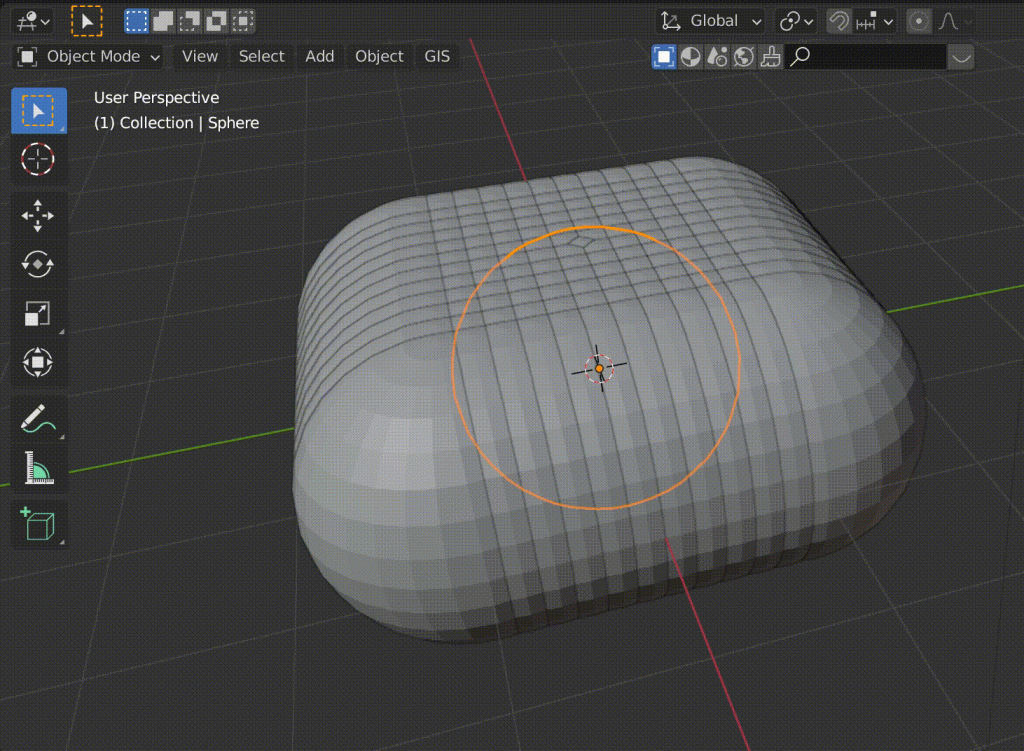
Task: Open the Object Mode dropdown
Action: point(87,57)
